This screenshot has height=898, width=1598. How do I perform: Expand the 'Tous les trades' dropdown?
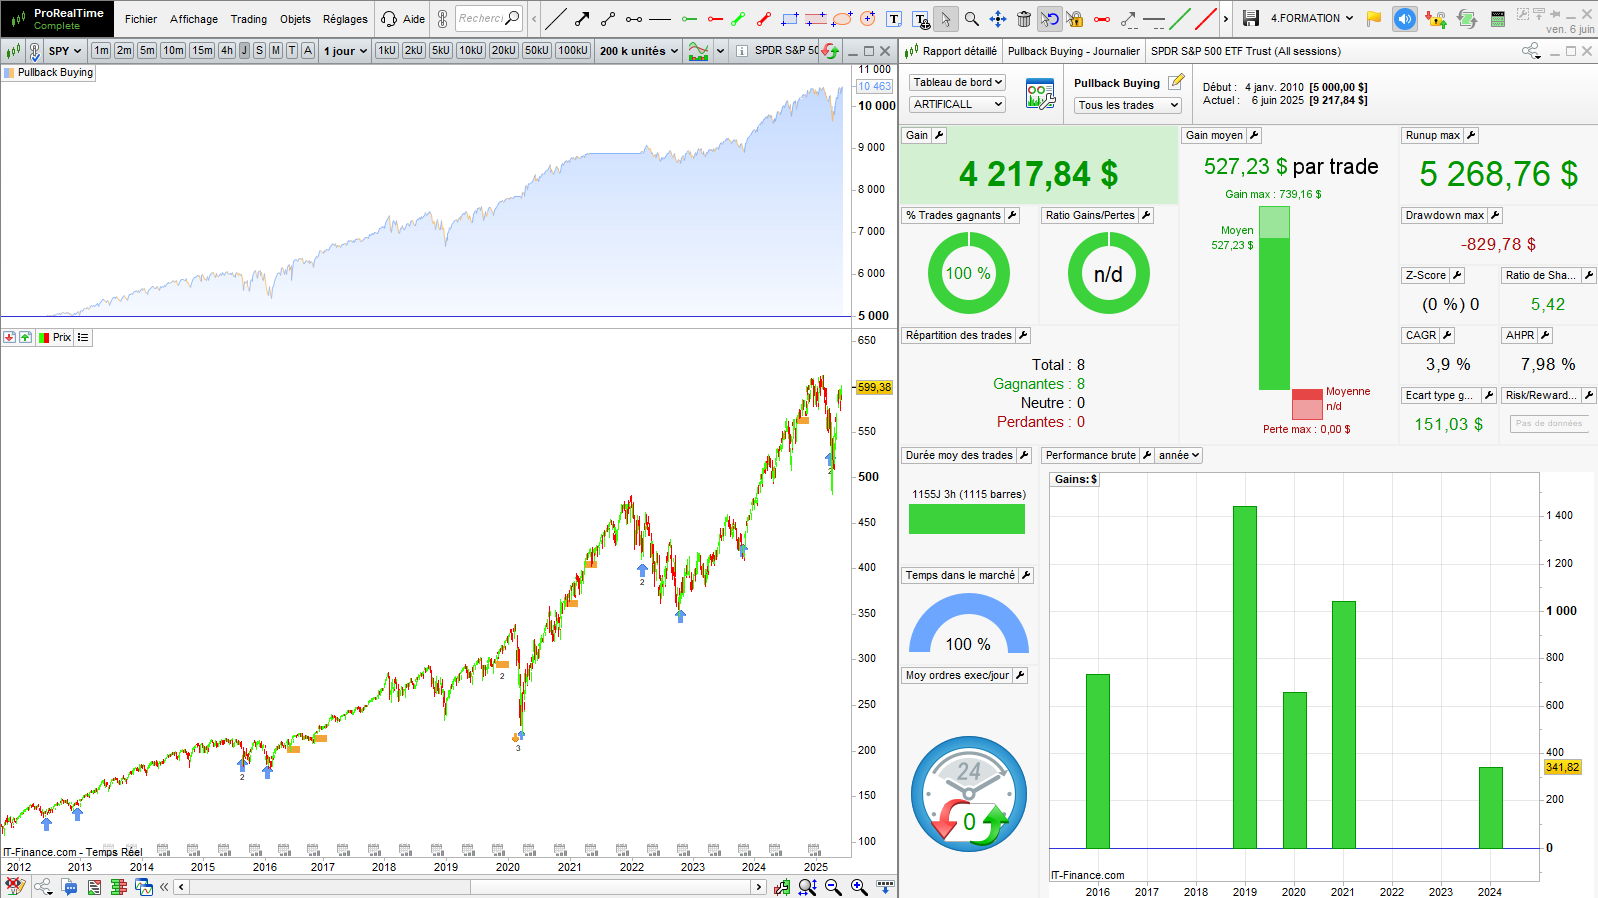click(x=1128, y=105)
